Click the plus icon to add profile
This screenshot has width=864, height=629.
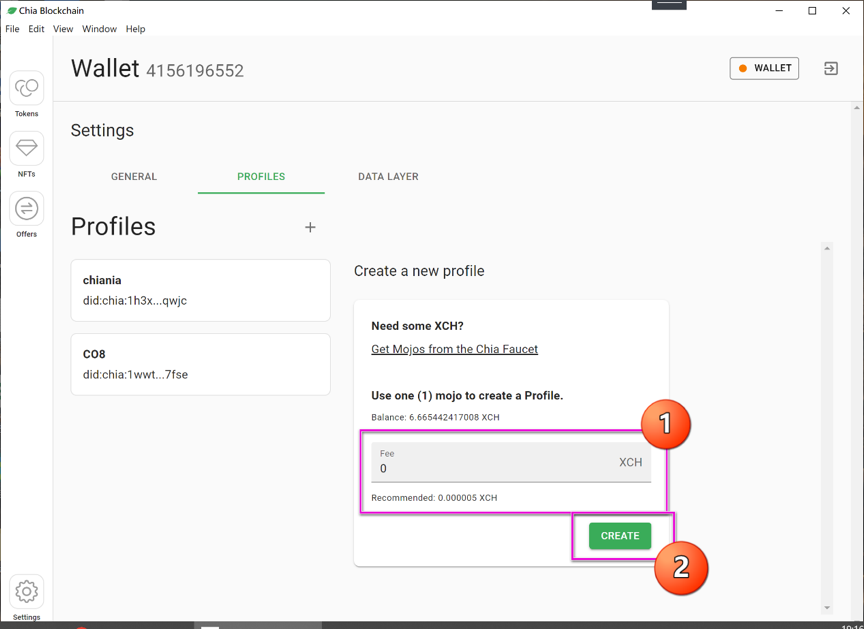[310, 227]
